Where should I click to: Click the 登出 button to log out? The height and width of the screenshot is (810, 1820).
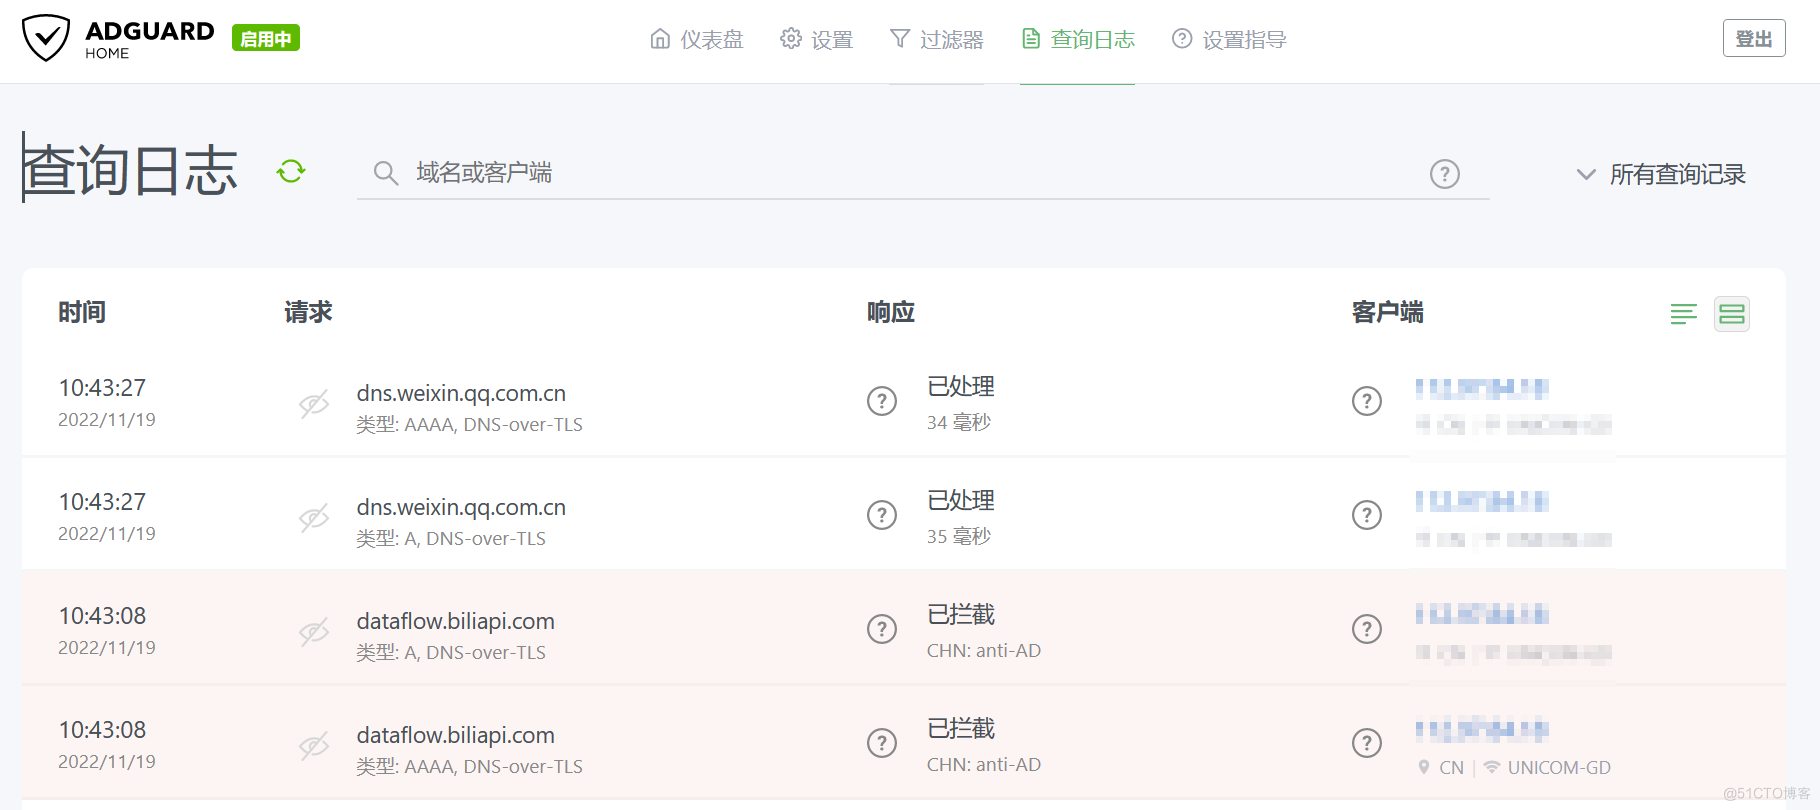point(1754,37)
